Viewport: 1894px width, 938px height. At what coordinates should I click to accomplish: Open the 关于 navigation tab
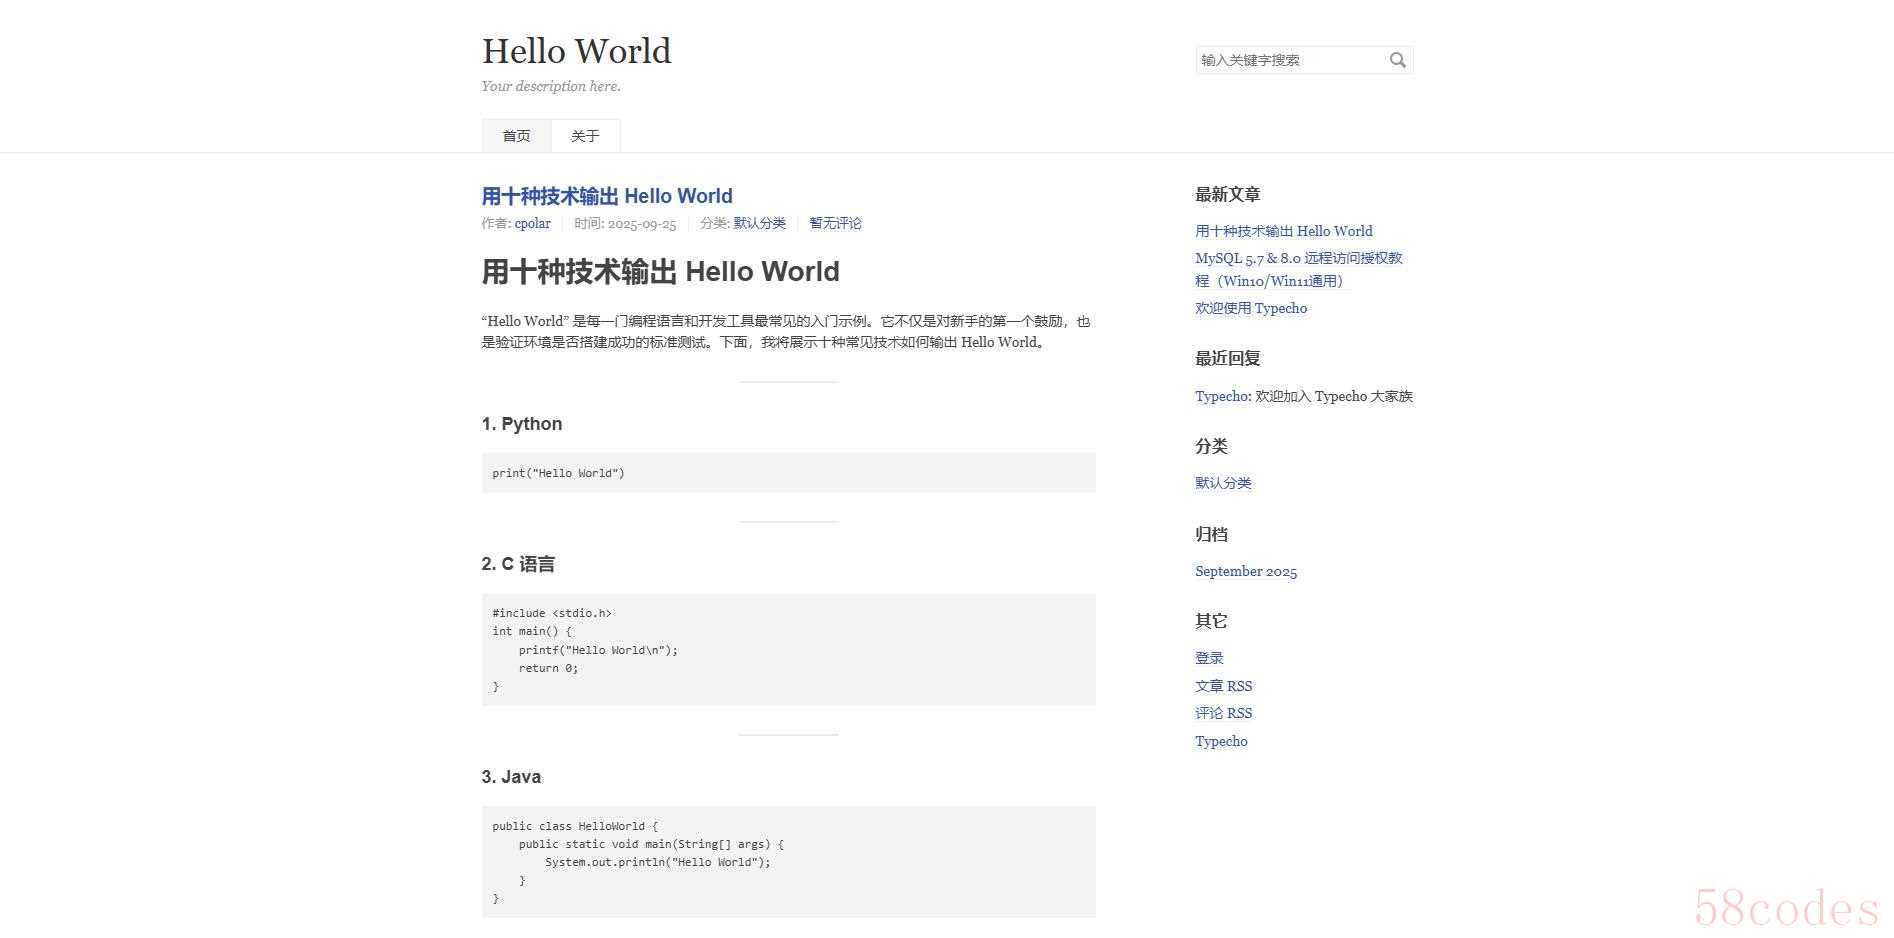585,136
